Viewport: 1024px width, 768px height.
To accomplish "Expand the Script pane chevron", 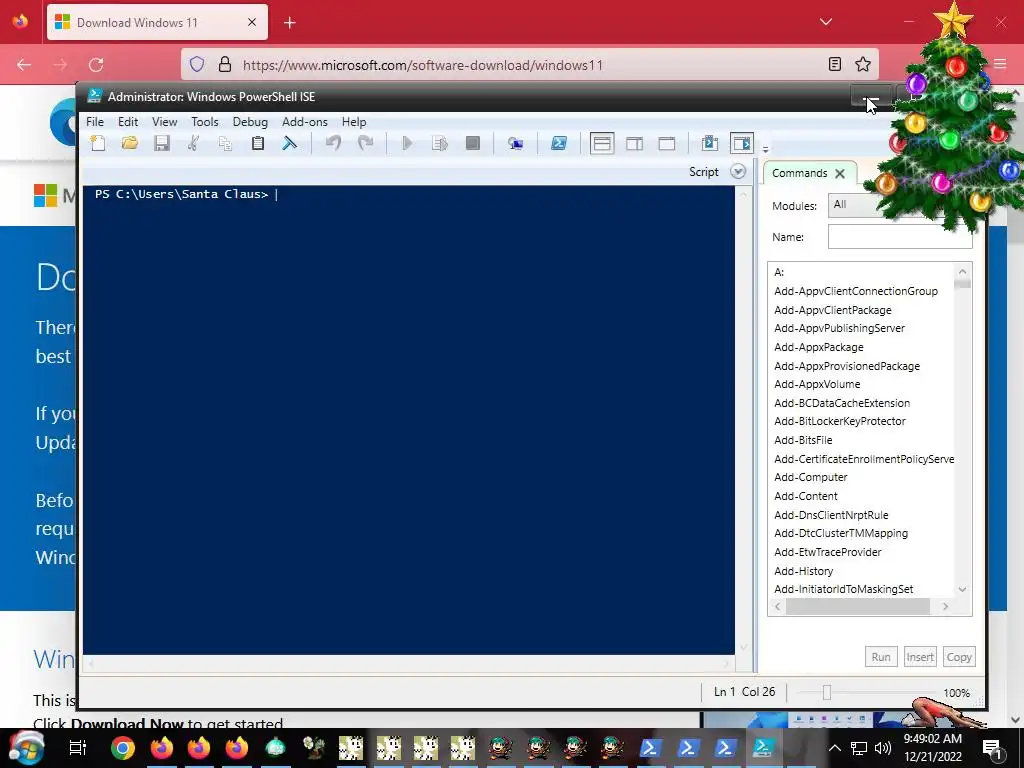I will click(x=738, y=172).
